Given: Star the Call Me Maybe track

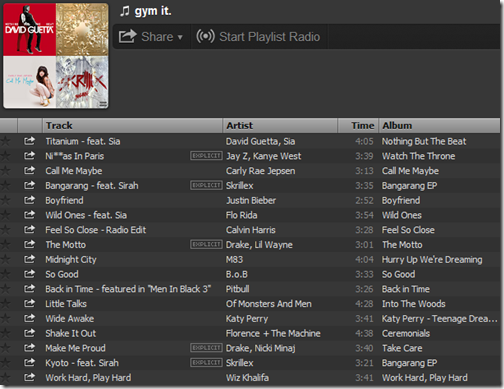Looking at the screenshot, I should pos(5,171).
